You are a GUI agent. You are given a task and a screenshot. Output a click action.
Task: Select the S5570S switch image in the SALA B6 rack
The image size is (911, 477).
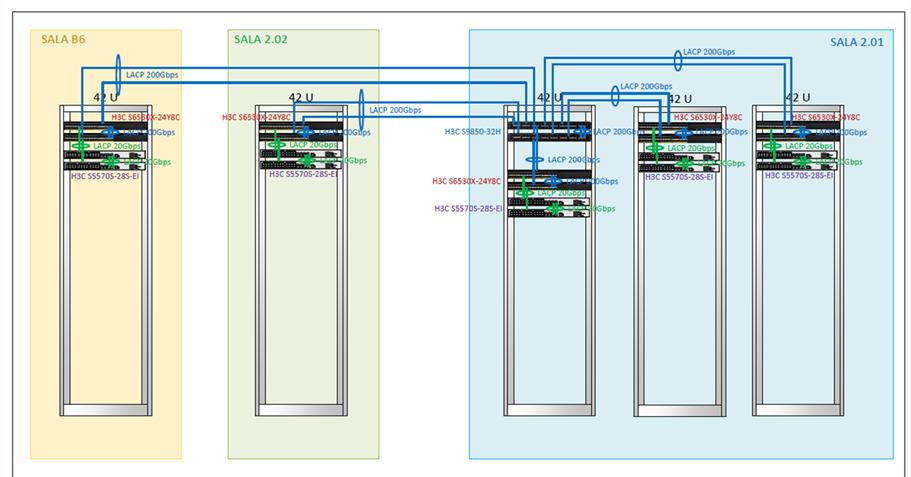click(104, 160)
